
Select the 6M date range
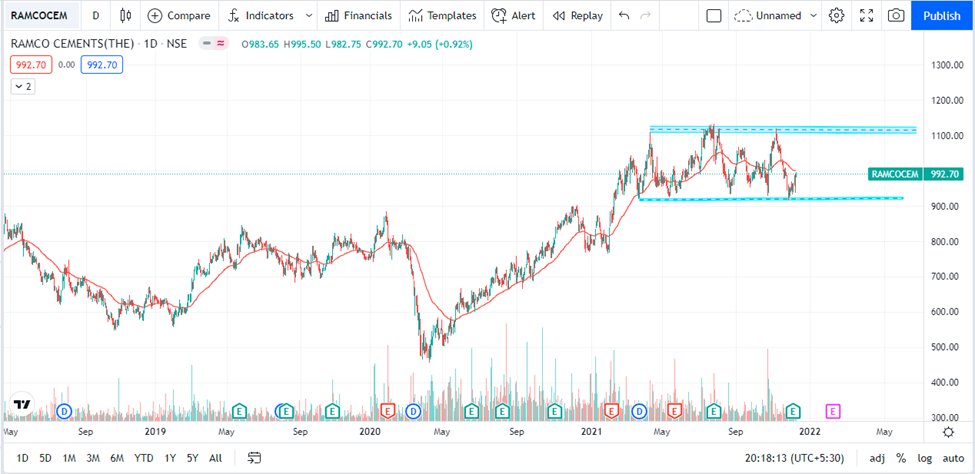coord(117,458)
